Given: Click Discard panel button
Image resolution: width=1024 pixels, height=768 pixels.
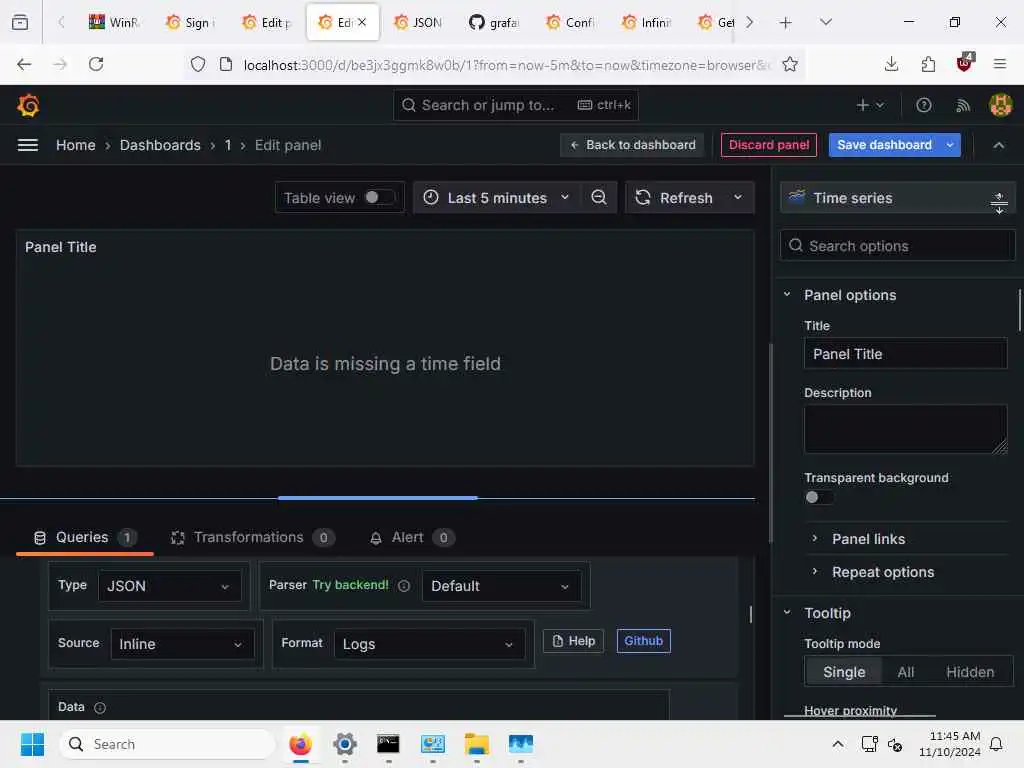Looking at the screenshot, I should (x=769, y=145).
